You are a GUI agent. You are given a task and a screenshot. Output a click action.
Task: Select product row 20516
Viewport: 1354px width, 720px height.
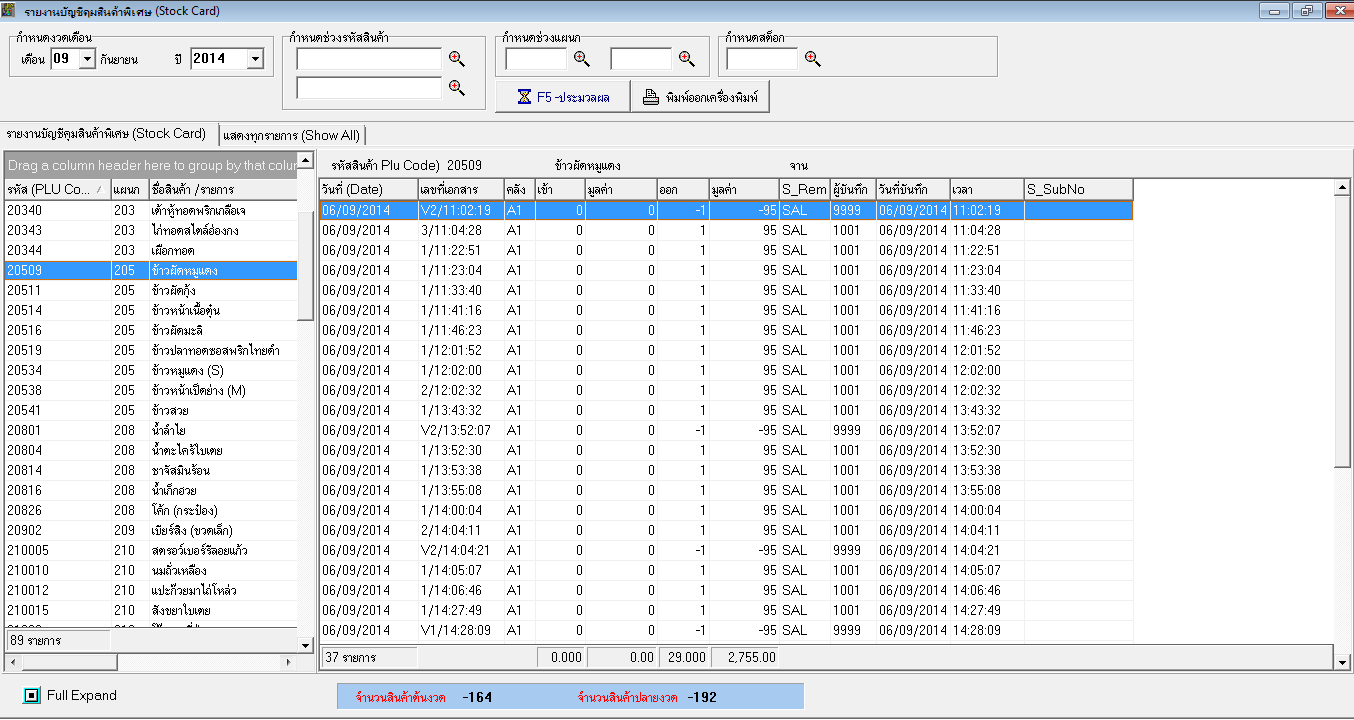coord(151,330)
